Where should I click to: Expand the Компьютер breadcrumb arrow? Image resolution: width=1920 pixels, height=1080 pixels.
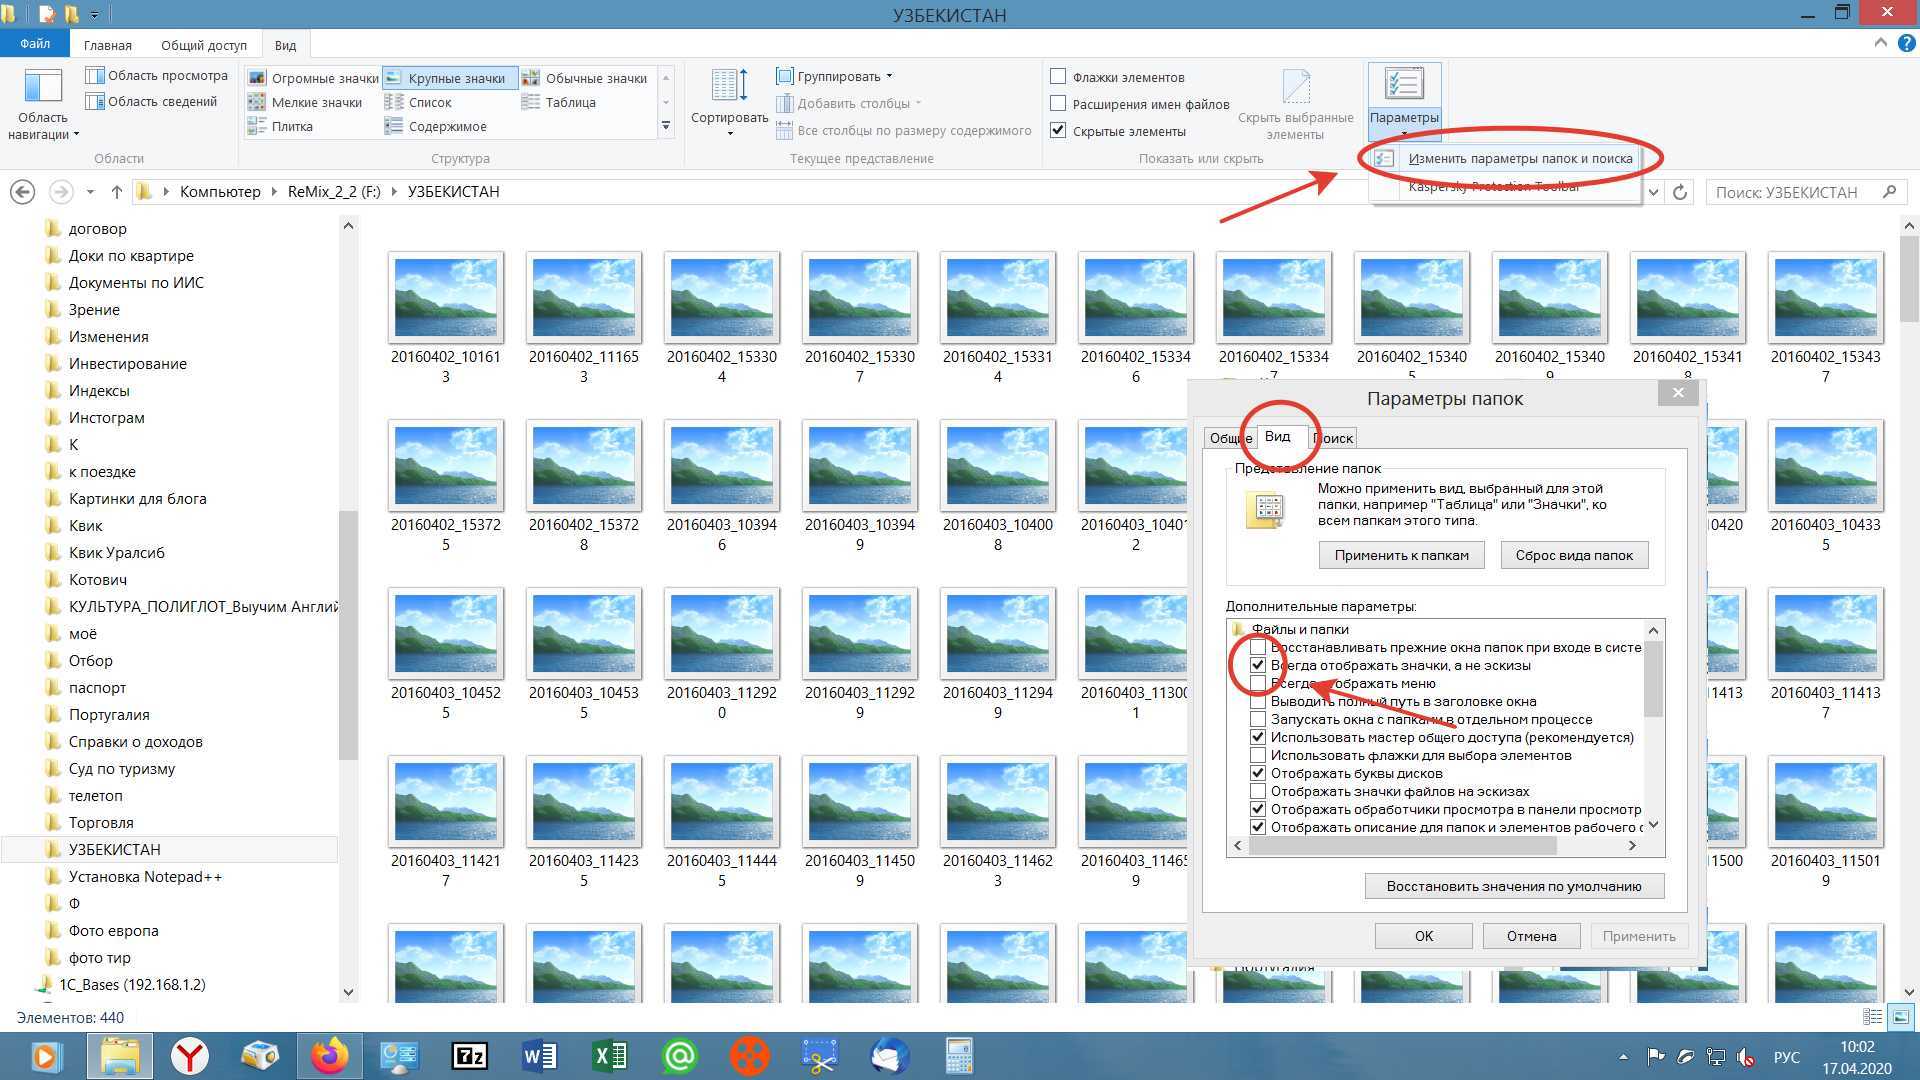click(274, 192)
